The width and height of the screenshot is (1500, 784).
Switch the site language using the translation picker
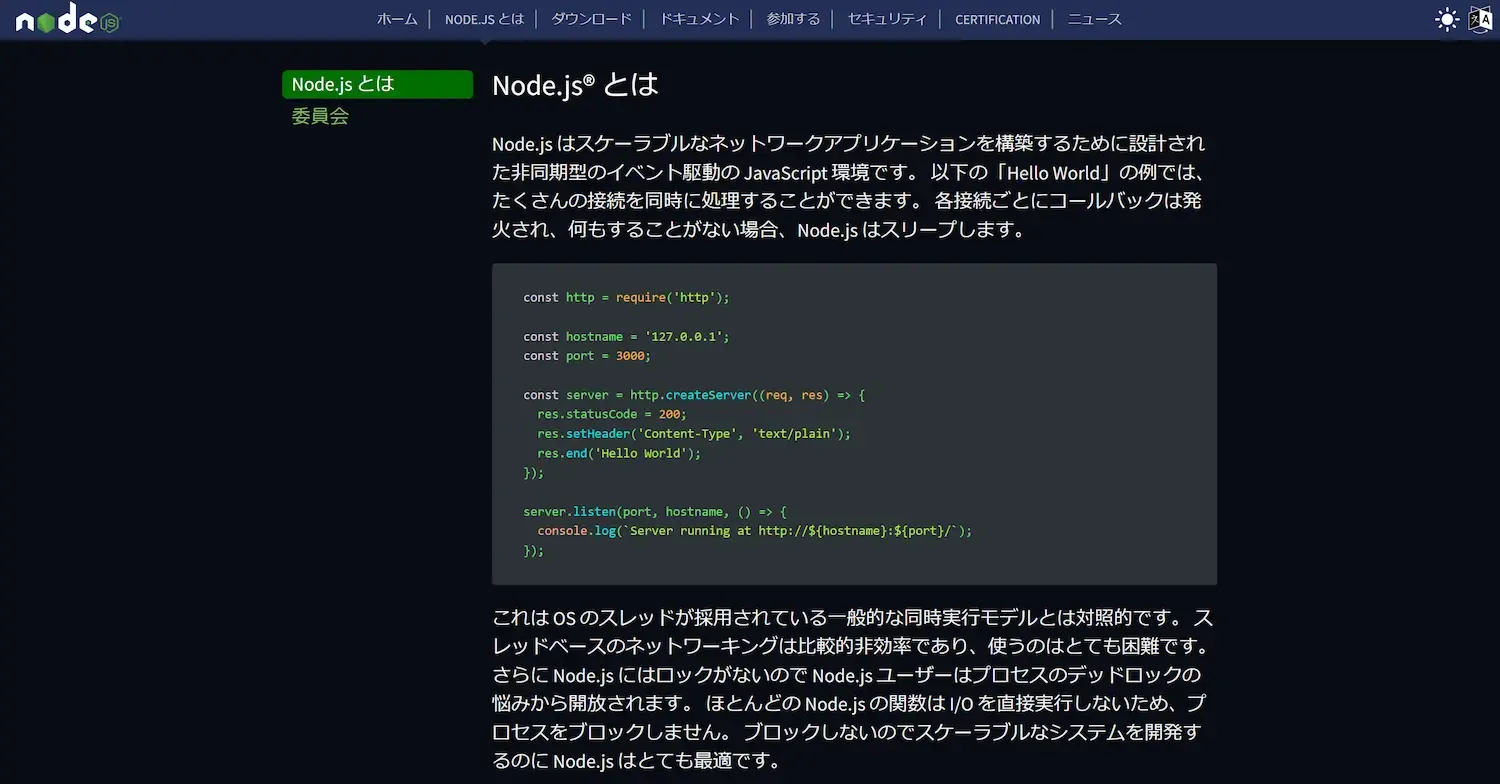coord(1481,18)
